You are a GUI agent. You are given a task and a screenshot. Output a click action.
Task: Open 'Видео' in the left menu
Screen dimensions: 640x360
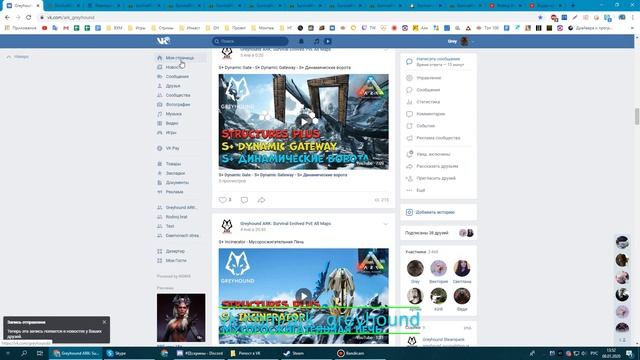coord(172,123)
